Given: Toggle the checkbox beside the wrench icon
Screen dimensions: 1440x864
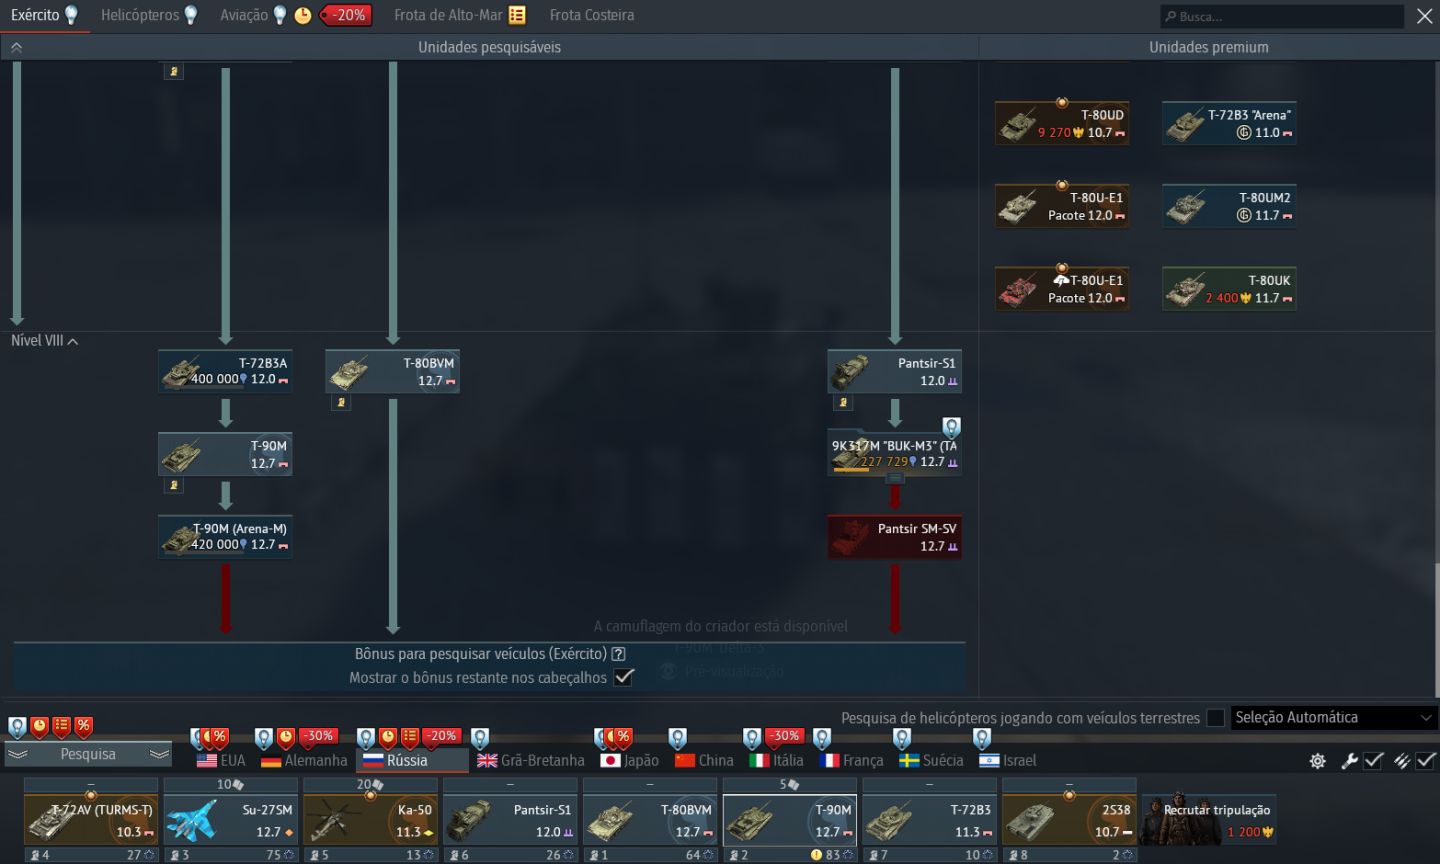Looking at the screenshot, I should 1374,761.
